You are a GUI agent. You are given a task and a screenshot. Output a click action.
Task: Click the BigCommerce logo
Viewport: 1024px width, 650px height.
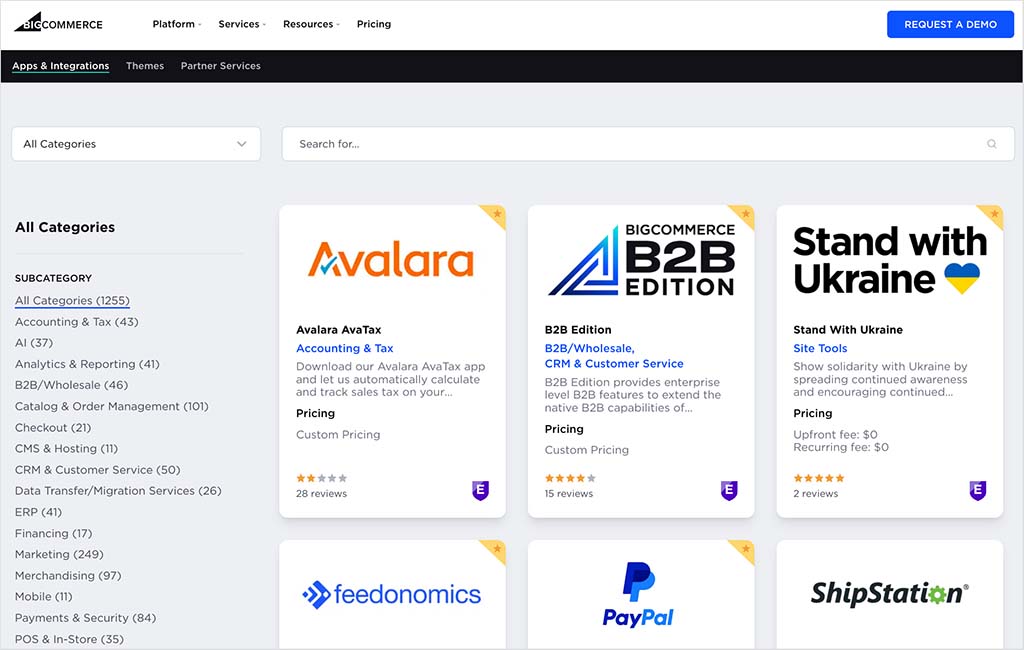point(58,23)
